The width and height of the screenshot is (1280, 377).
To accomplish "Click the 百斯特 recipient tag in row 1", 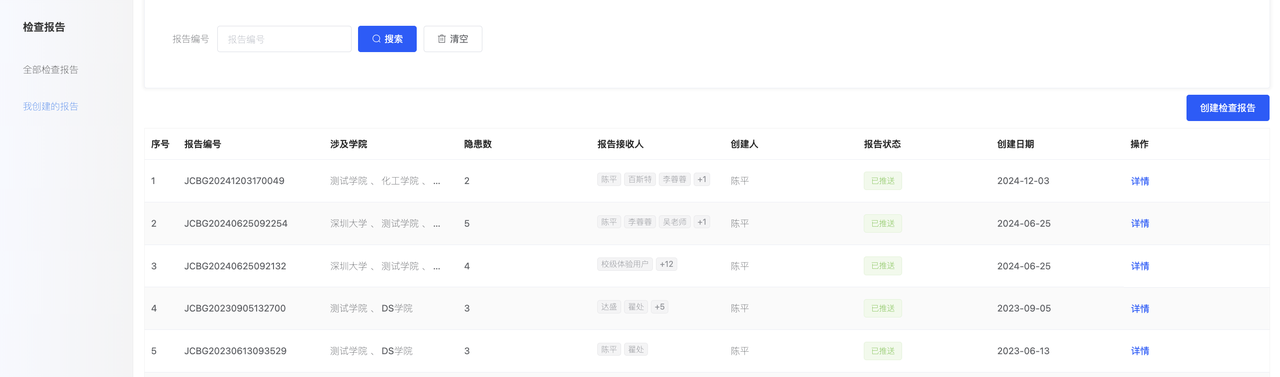I will point(640,179).
